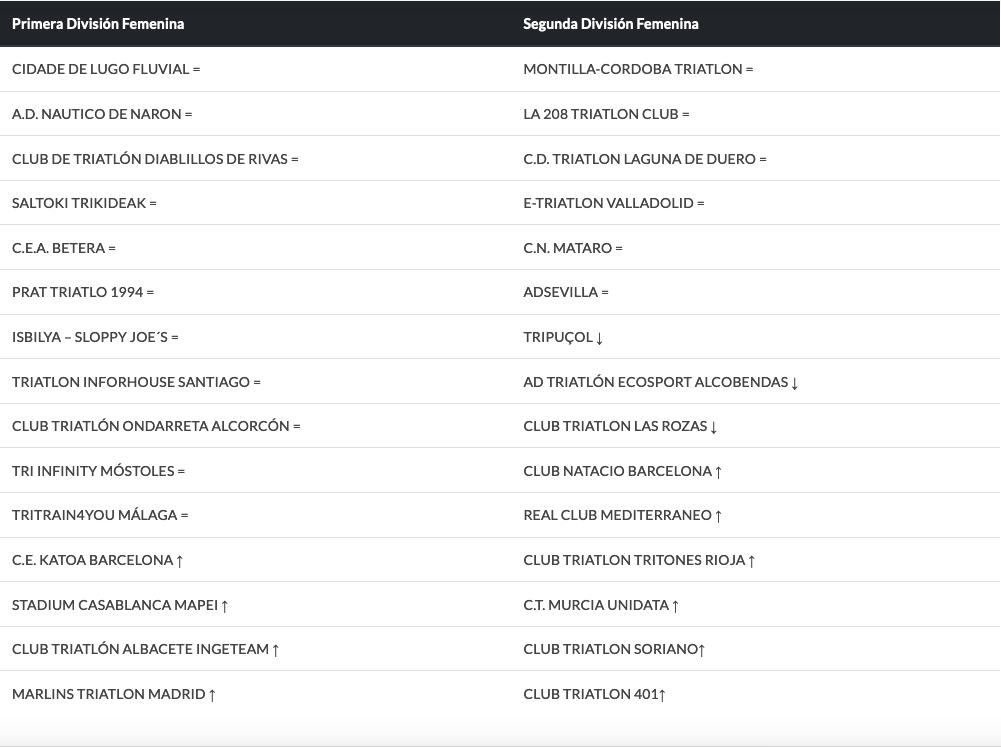
Task: Click the Primera División Femenina column header
Action: click(98, 24)
